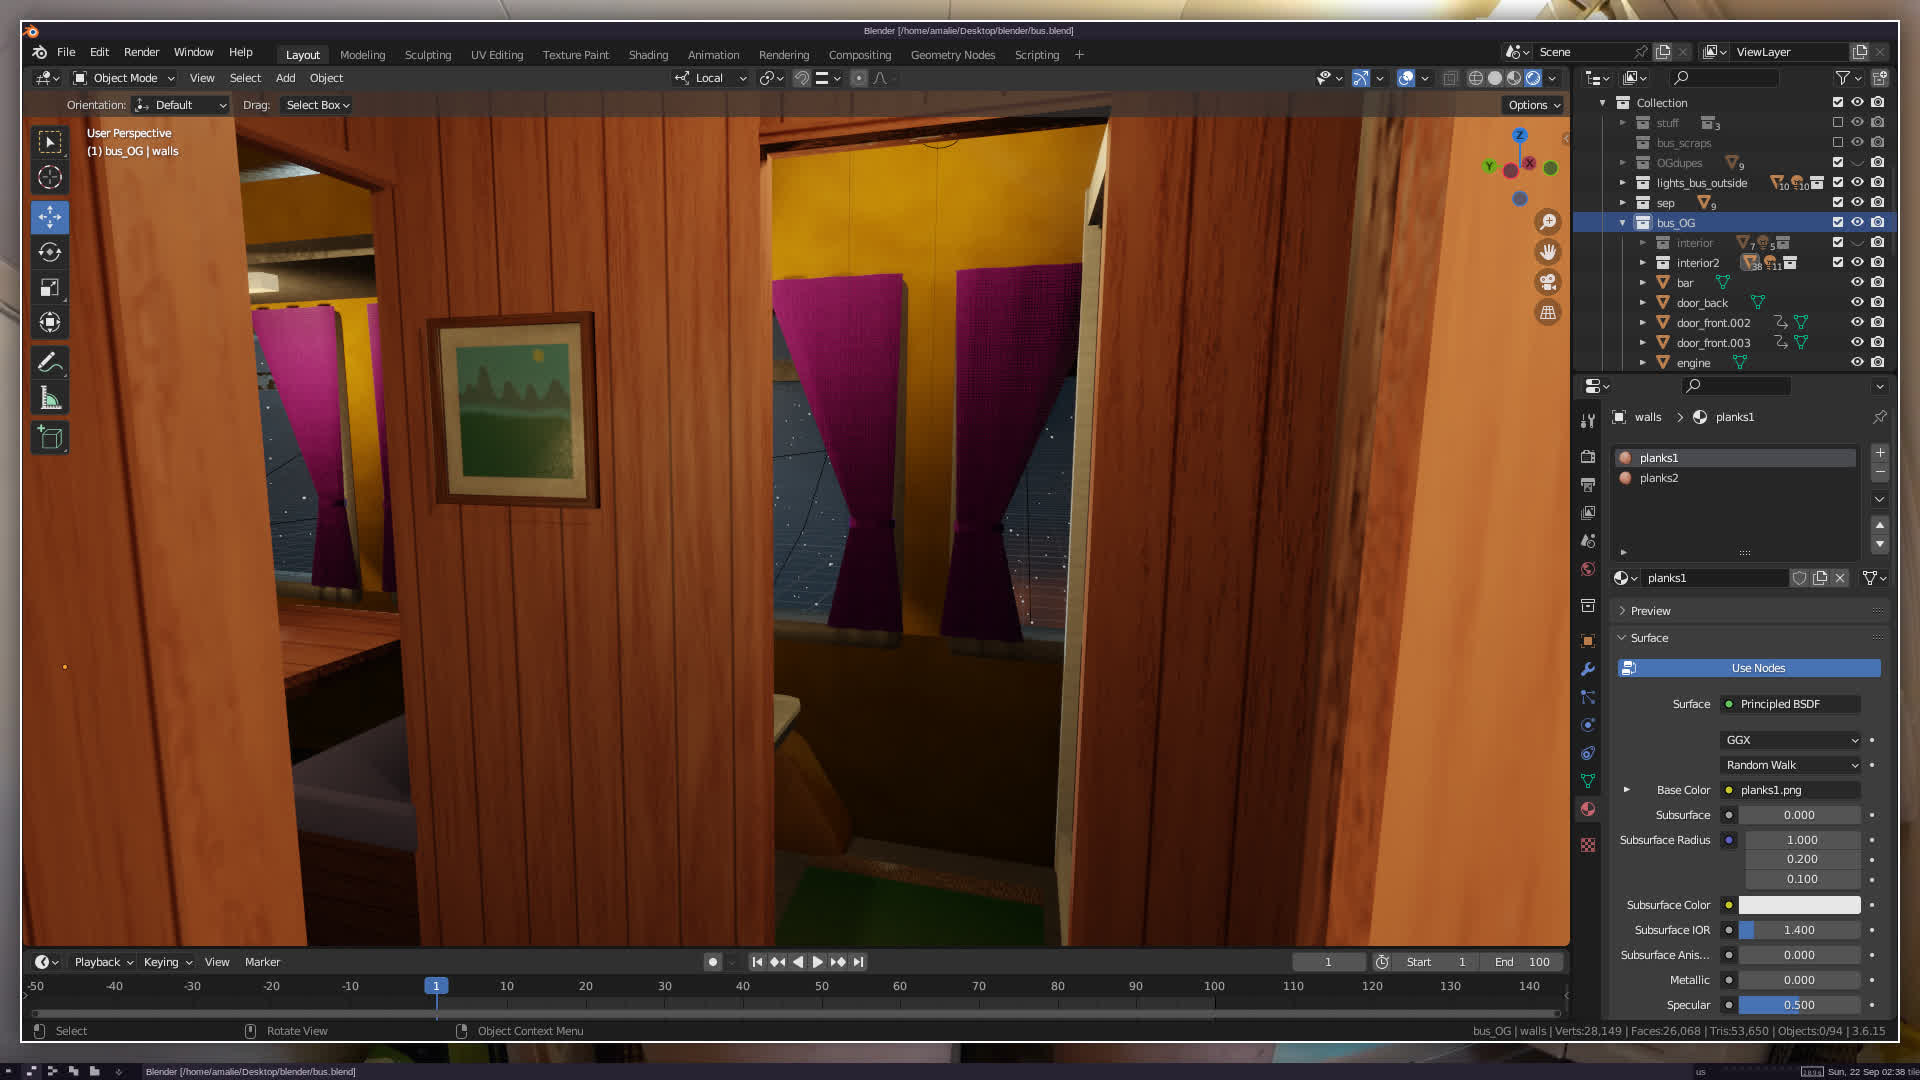Toggle camera view in viewport
The height and width of the screenshot is (1080, 1920).
click(1548, 282)
